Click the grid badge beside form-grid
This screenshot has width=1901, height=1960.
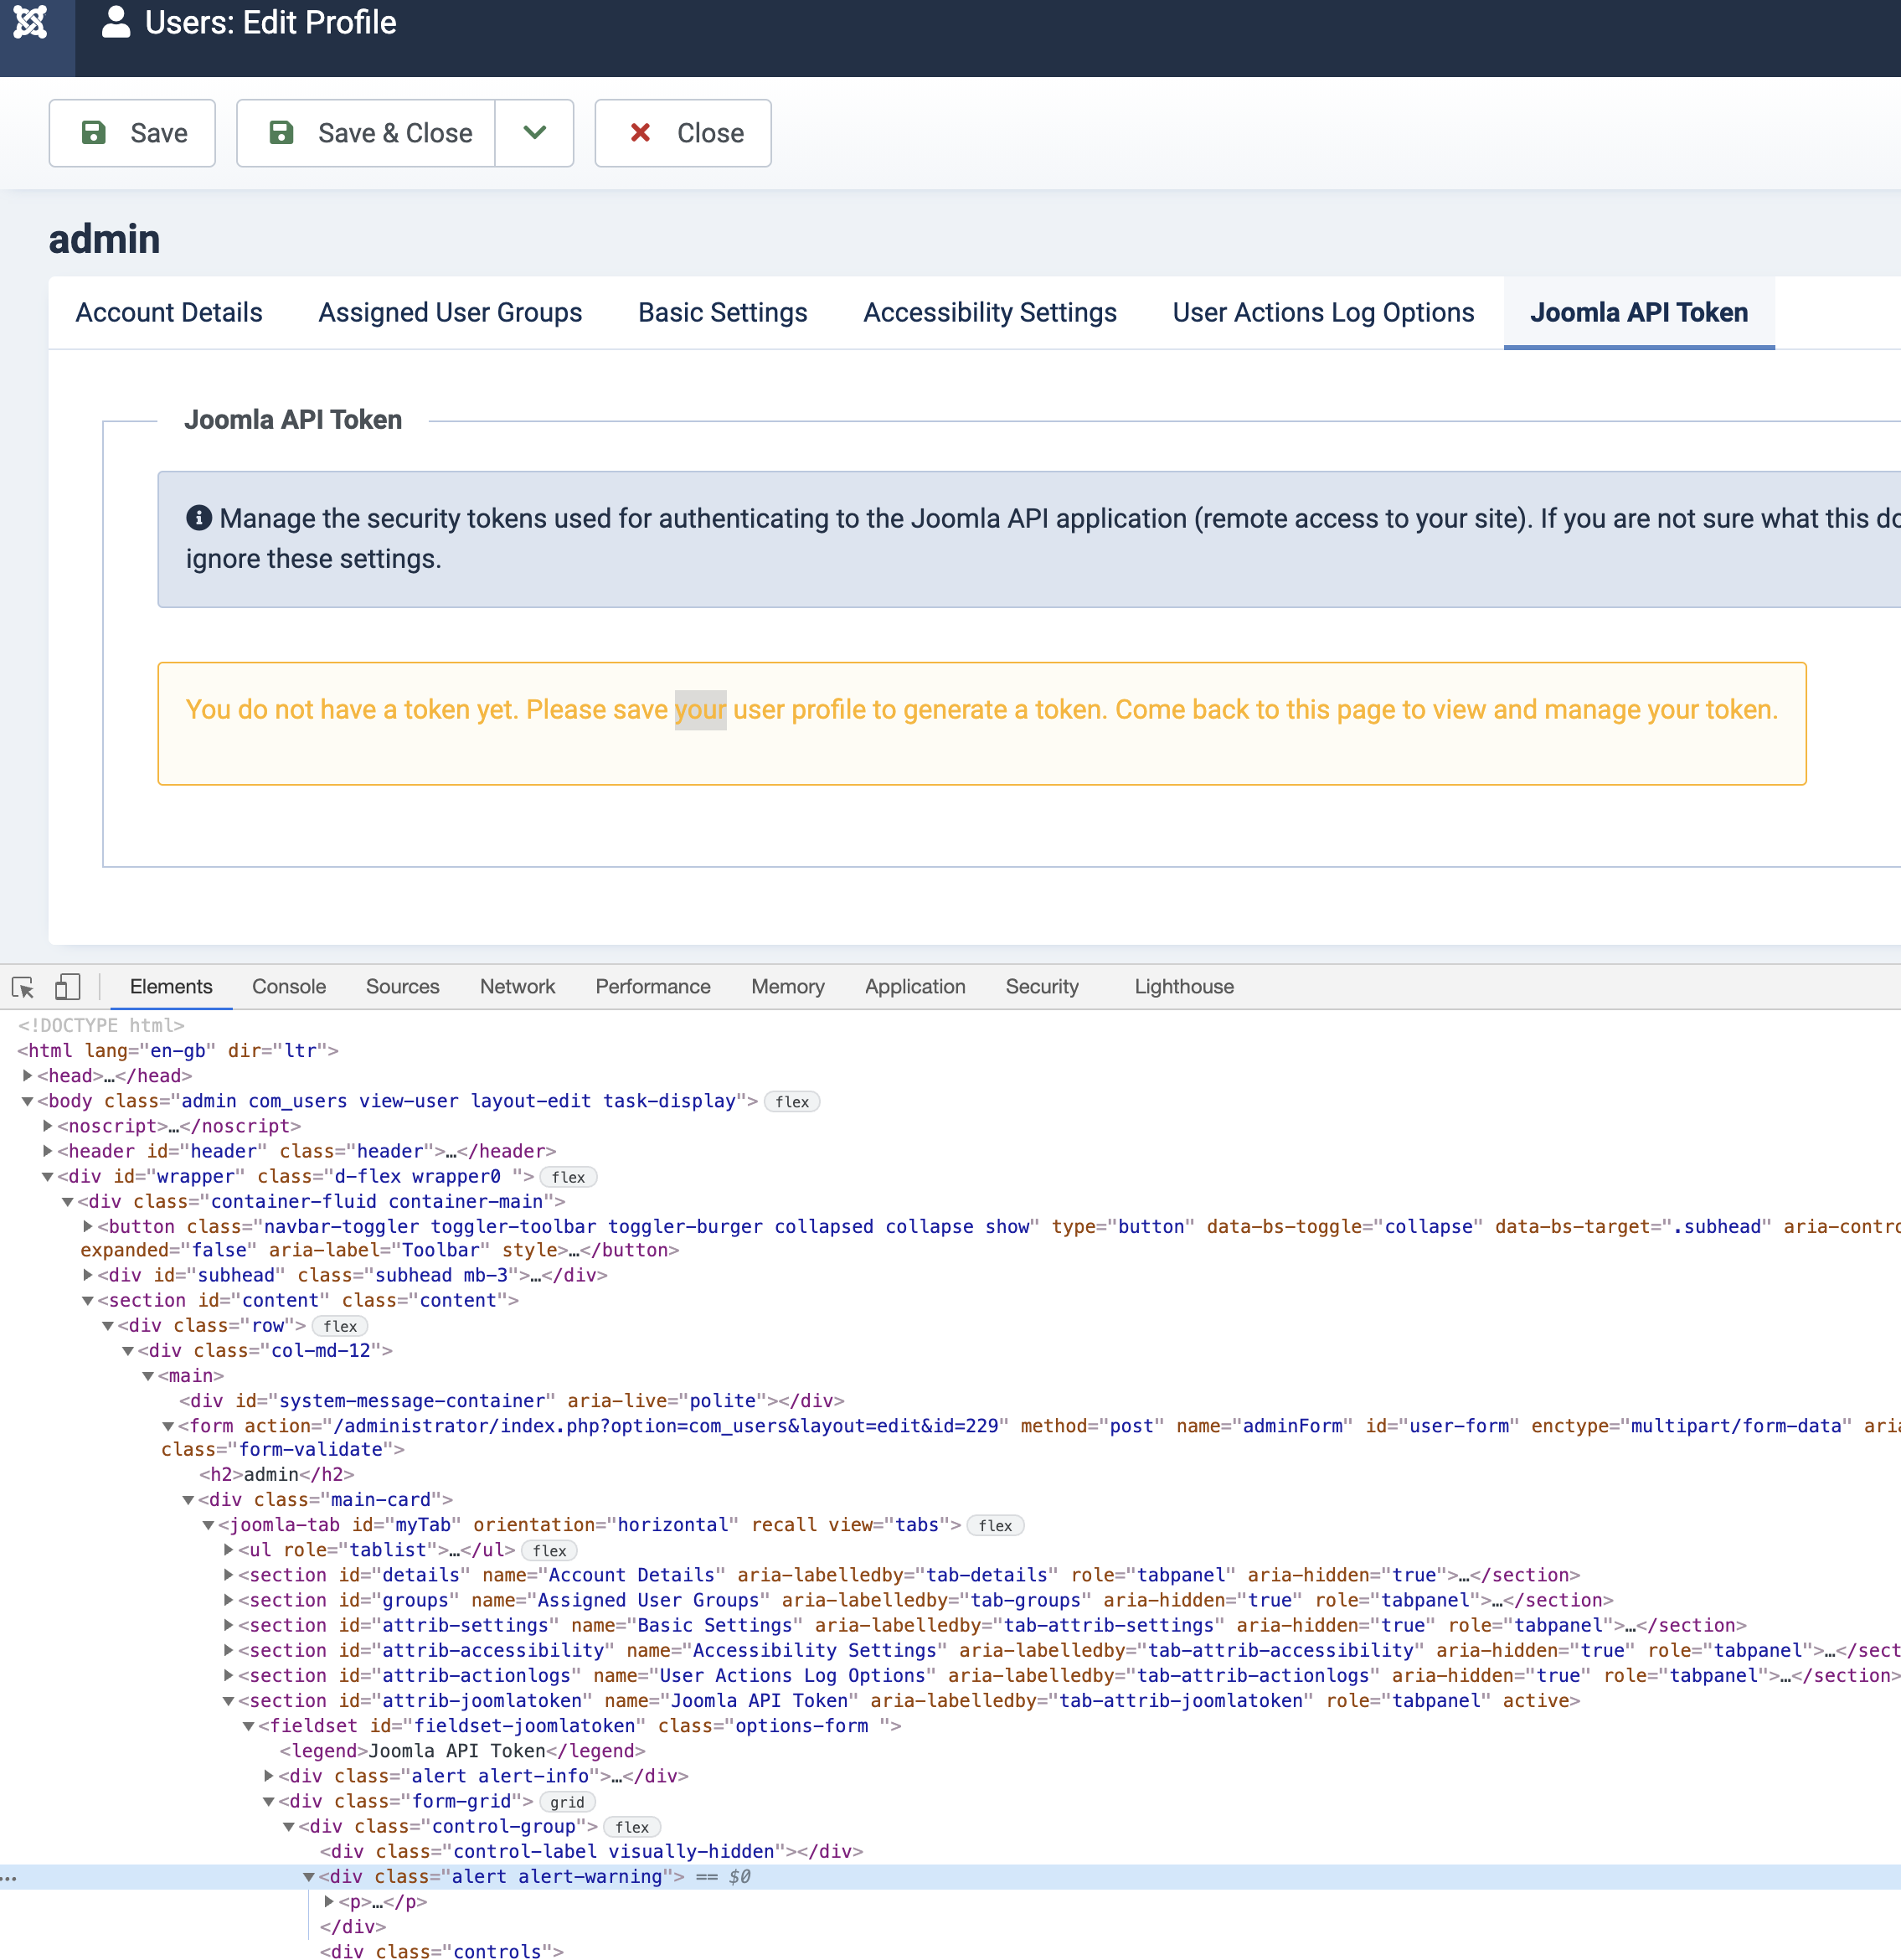click(567, 1802)
